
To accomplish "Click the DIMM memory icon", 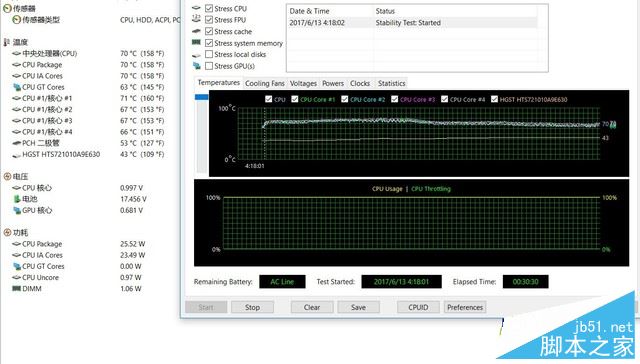I will click(17, 289).
